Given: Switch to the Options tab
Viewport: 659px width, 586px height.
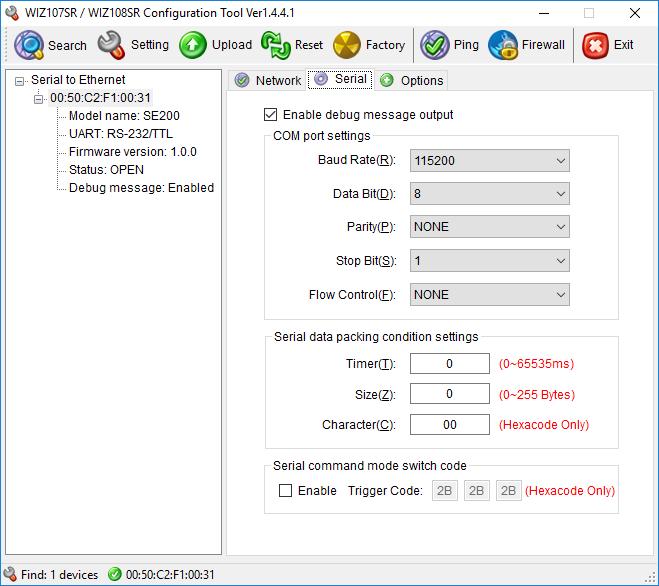Looking at the screenshot, I should [411, 80].
